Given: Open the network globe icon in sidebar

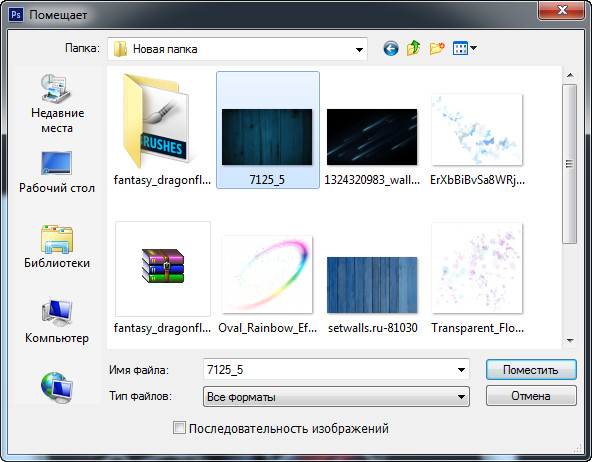Looking at the screenshot, I should [x=57, y=387].
